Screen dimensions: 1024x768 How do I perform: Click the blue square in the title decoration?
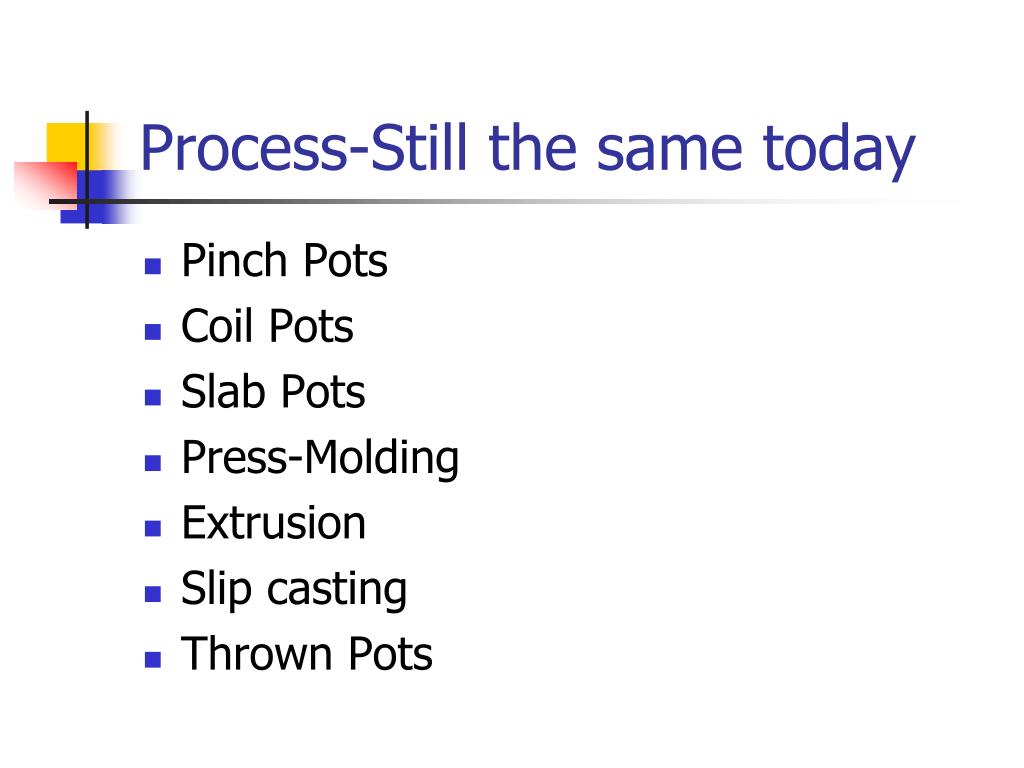[98, 197]
